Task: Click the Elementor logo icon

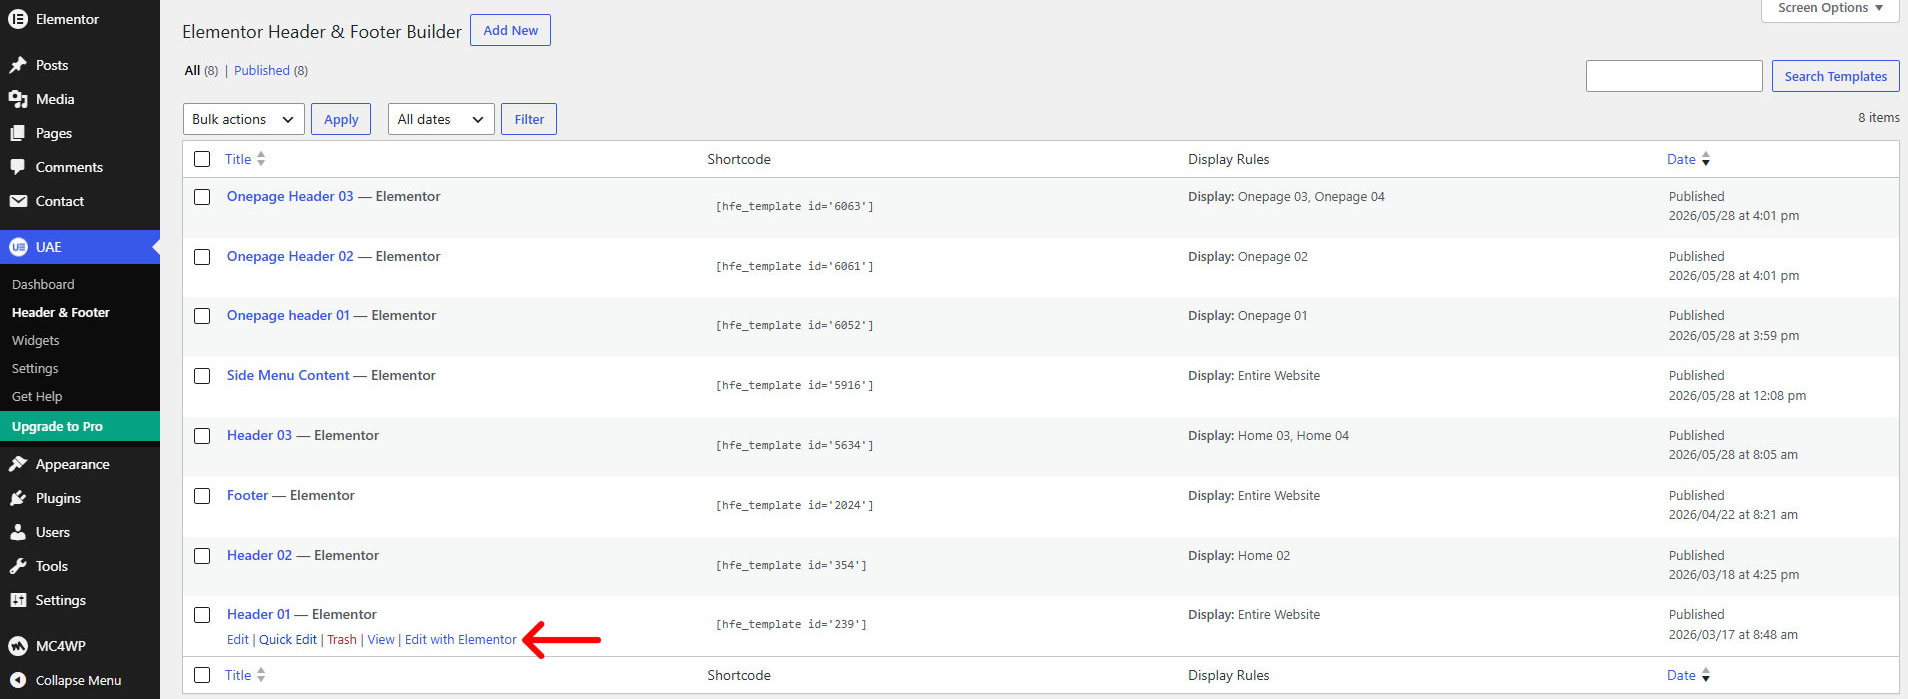Action: point(18,19)
